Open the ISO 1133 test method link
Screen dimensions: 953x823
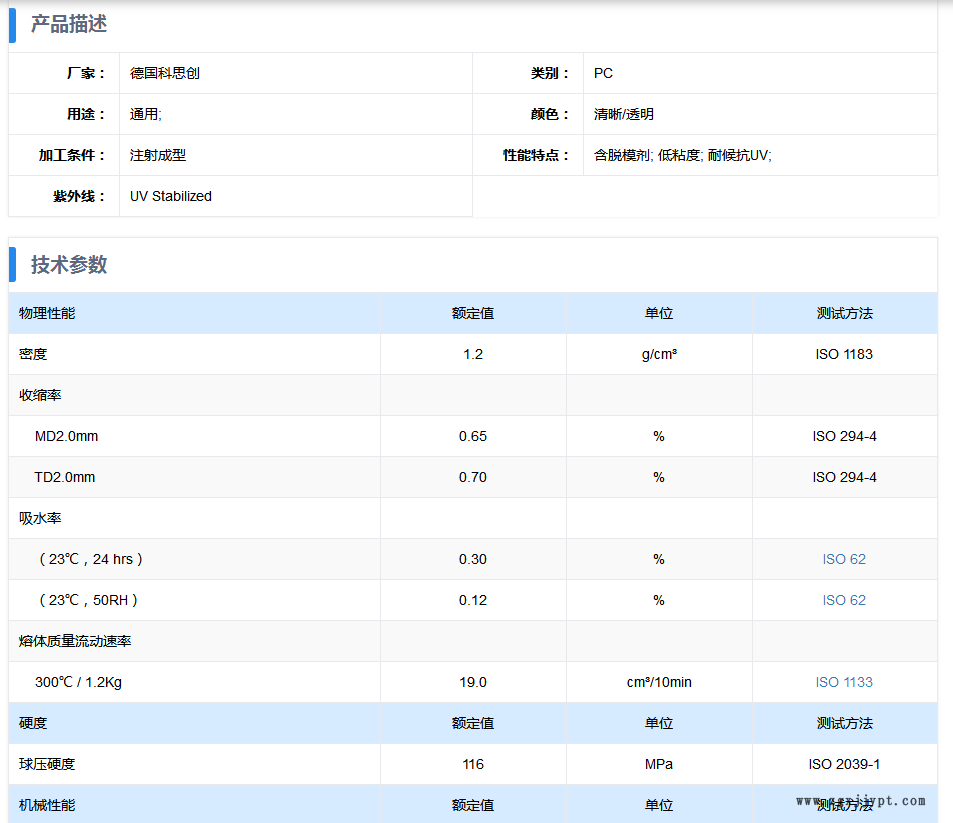(x=844, y=682)
